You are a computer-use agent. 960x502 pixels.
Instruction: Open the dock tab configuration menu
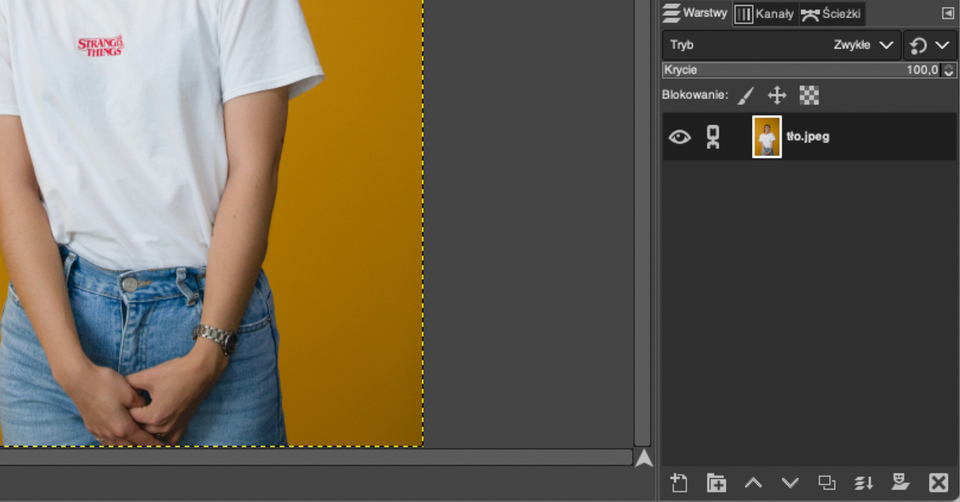pyautogui.click(x=947, y=13)
